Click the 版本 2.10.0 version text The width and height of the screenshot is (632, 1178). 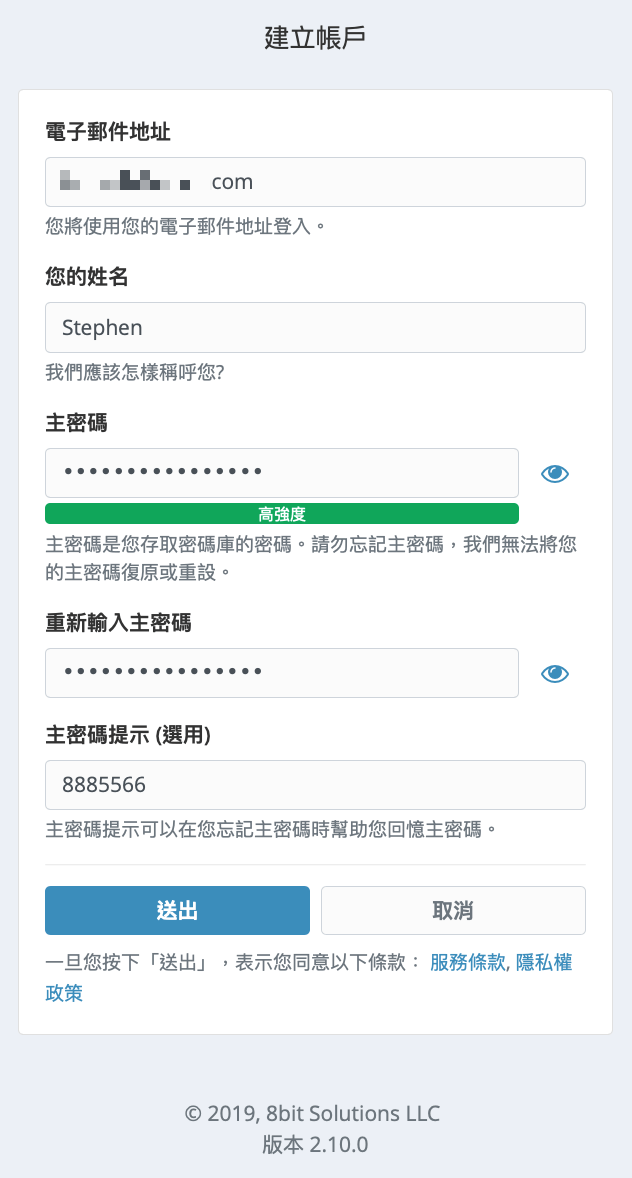[315, 1144]
